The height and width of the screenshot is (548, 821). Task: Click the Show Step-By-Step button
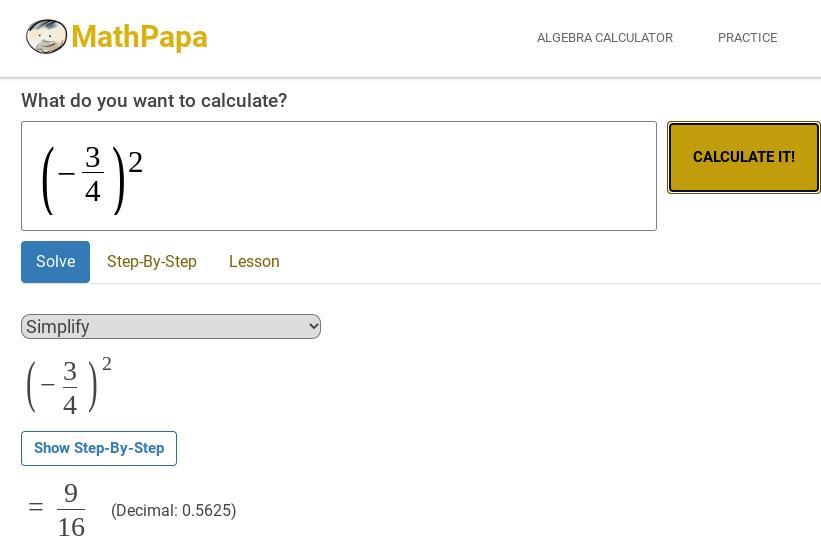(x=99, y=448)
